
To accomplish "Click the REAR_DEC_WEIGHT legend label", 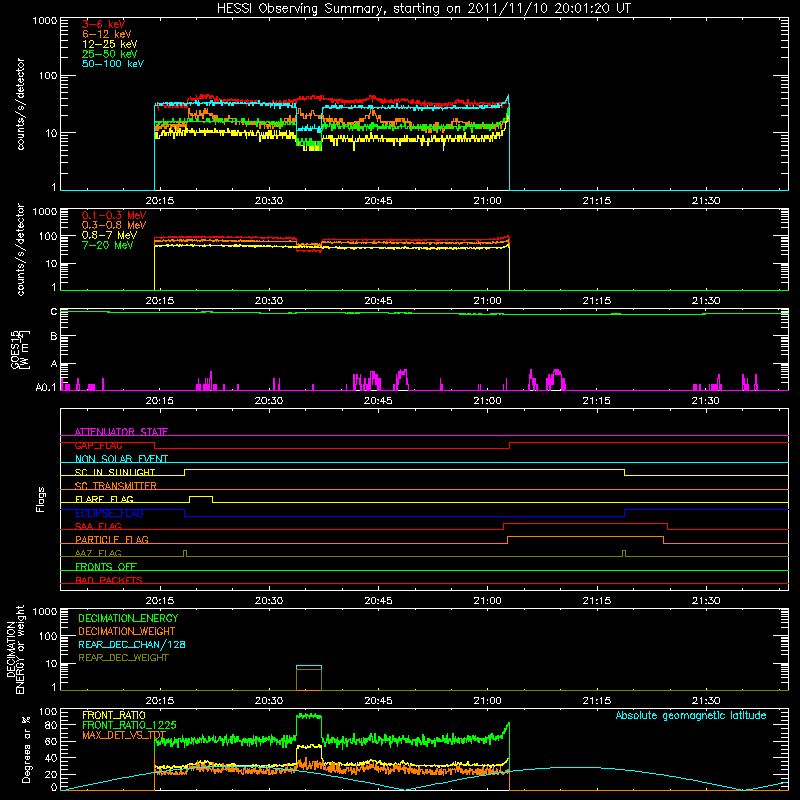I will pos(123,658).
